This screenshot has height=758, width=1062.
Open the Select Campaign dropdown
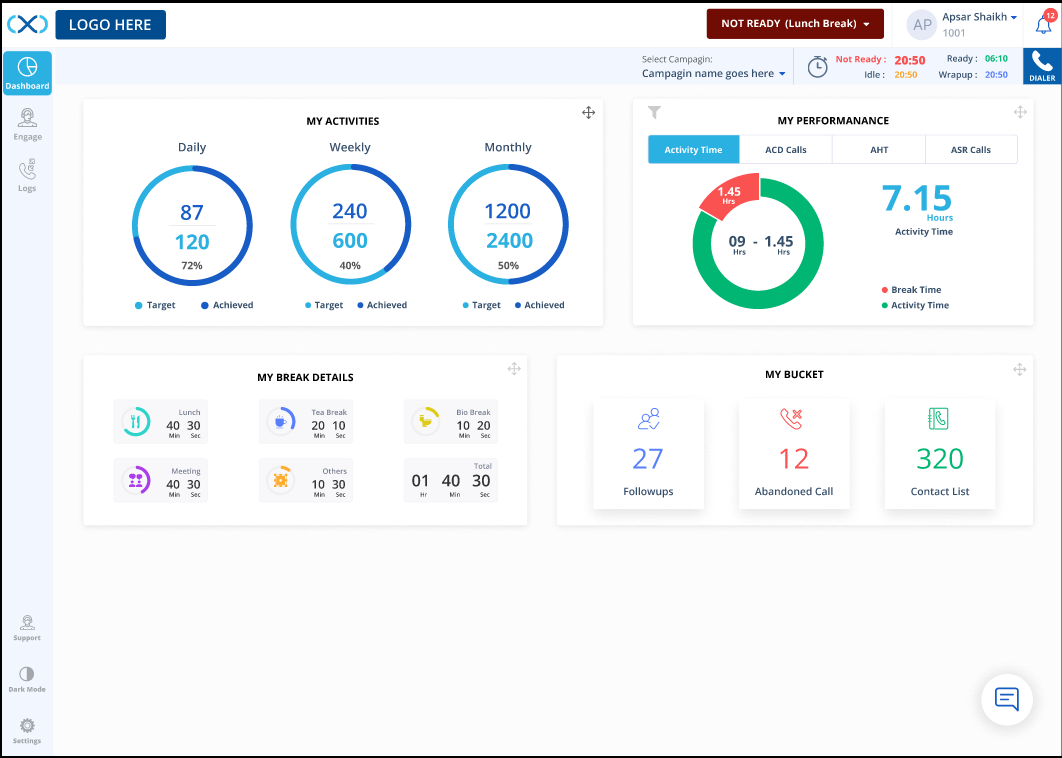coord(713,74)
